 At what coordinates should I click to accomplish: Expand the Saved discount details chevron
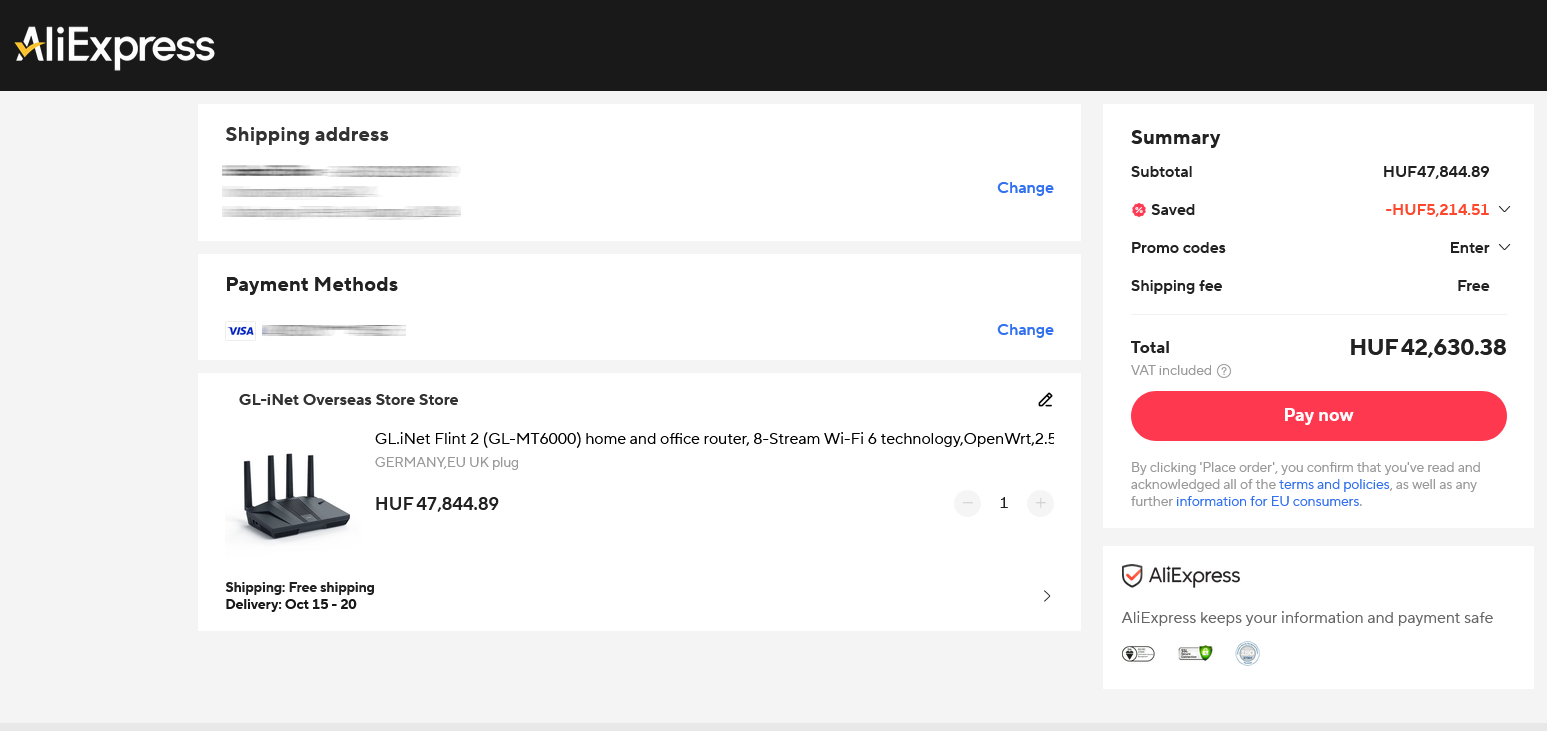click(1503, 210)
